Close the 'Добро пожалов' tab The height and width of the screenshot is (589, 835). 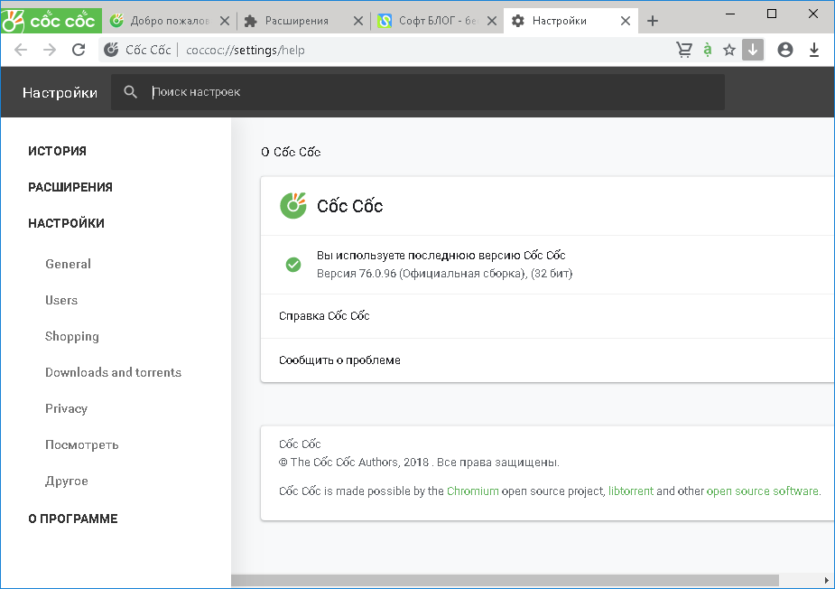pos(225,21)
